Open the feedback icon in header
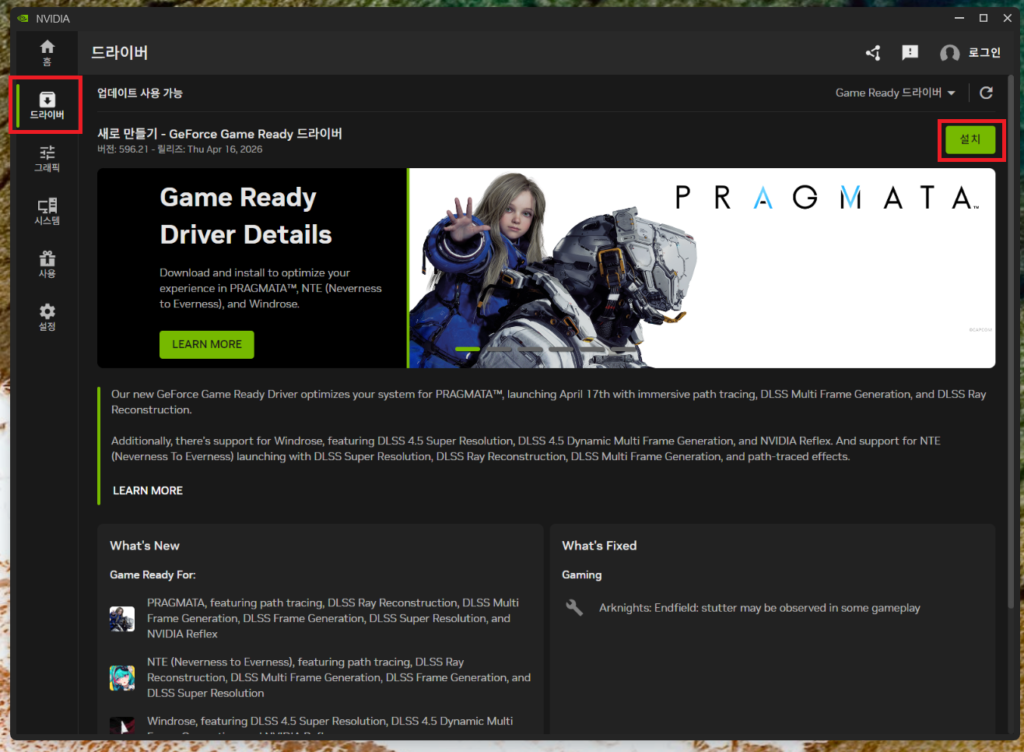 tap(910, 53)
